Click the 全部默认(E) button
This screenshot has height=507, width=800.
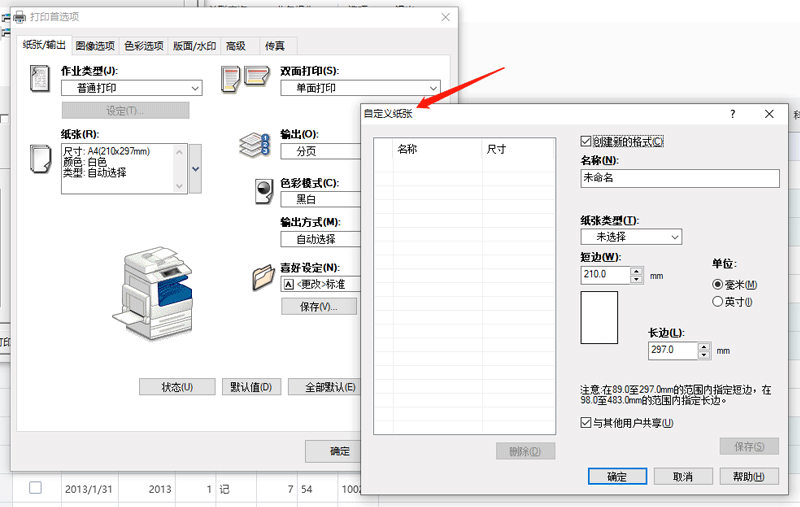click(x=324, y=387)
